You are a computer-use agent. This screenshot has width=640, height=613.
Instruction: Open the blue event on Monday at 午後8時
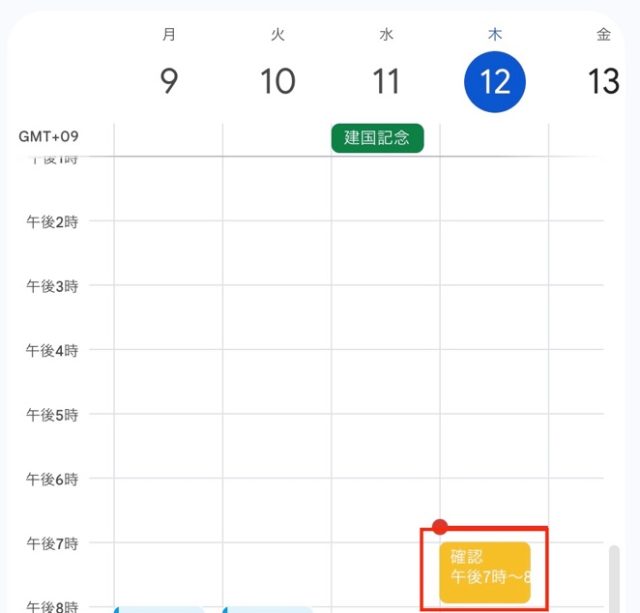tap(160, 609)
